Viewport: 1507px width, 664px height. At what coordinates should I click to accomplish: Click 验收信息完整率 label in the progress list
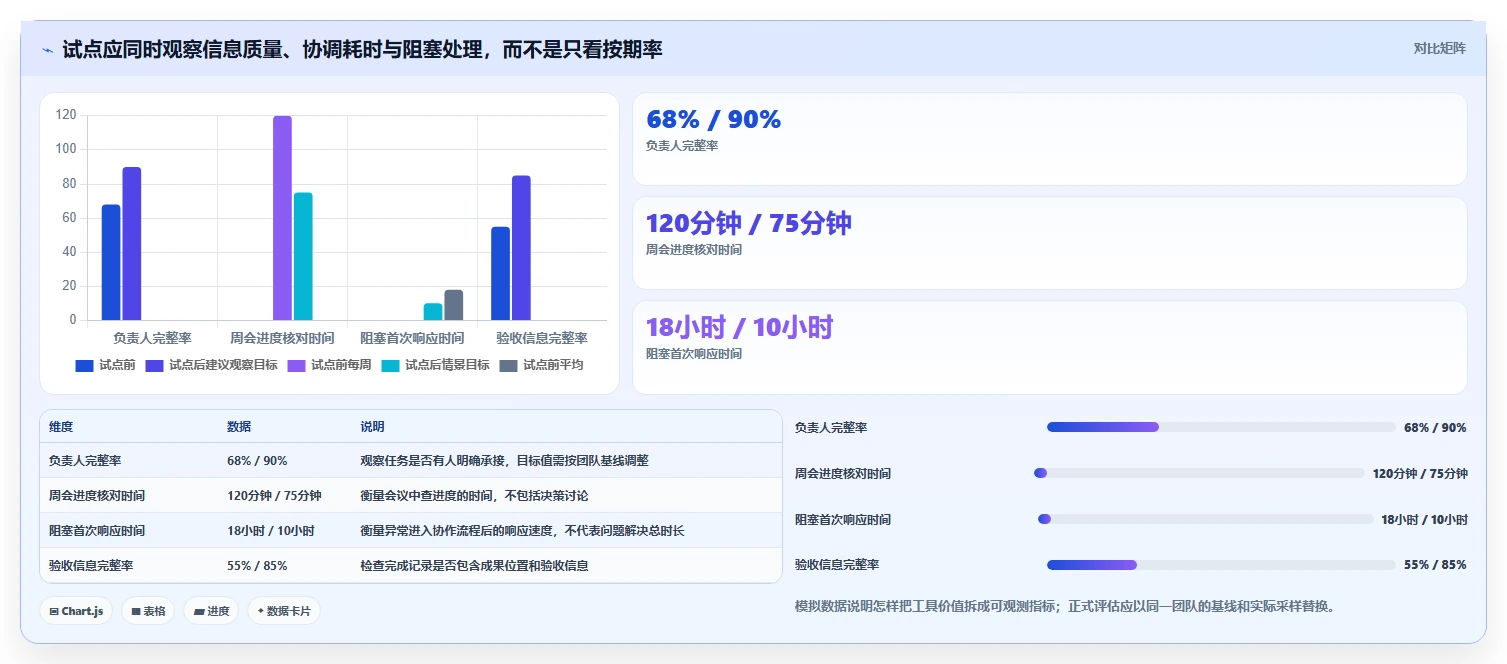pos(837,565)
